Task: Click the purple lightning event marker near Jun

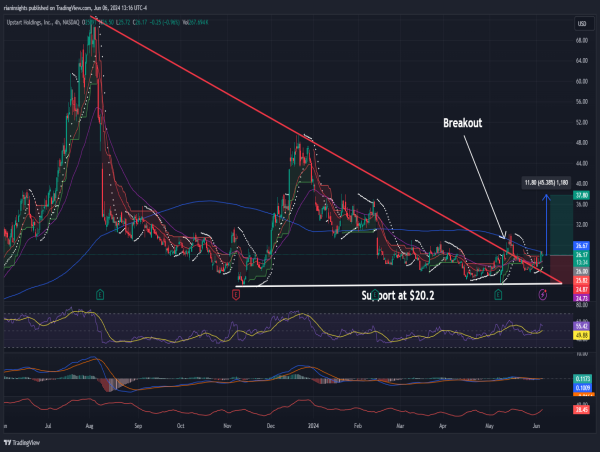Action: pos(543,295)
